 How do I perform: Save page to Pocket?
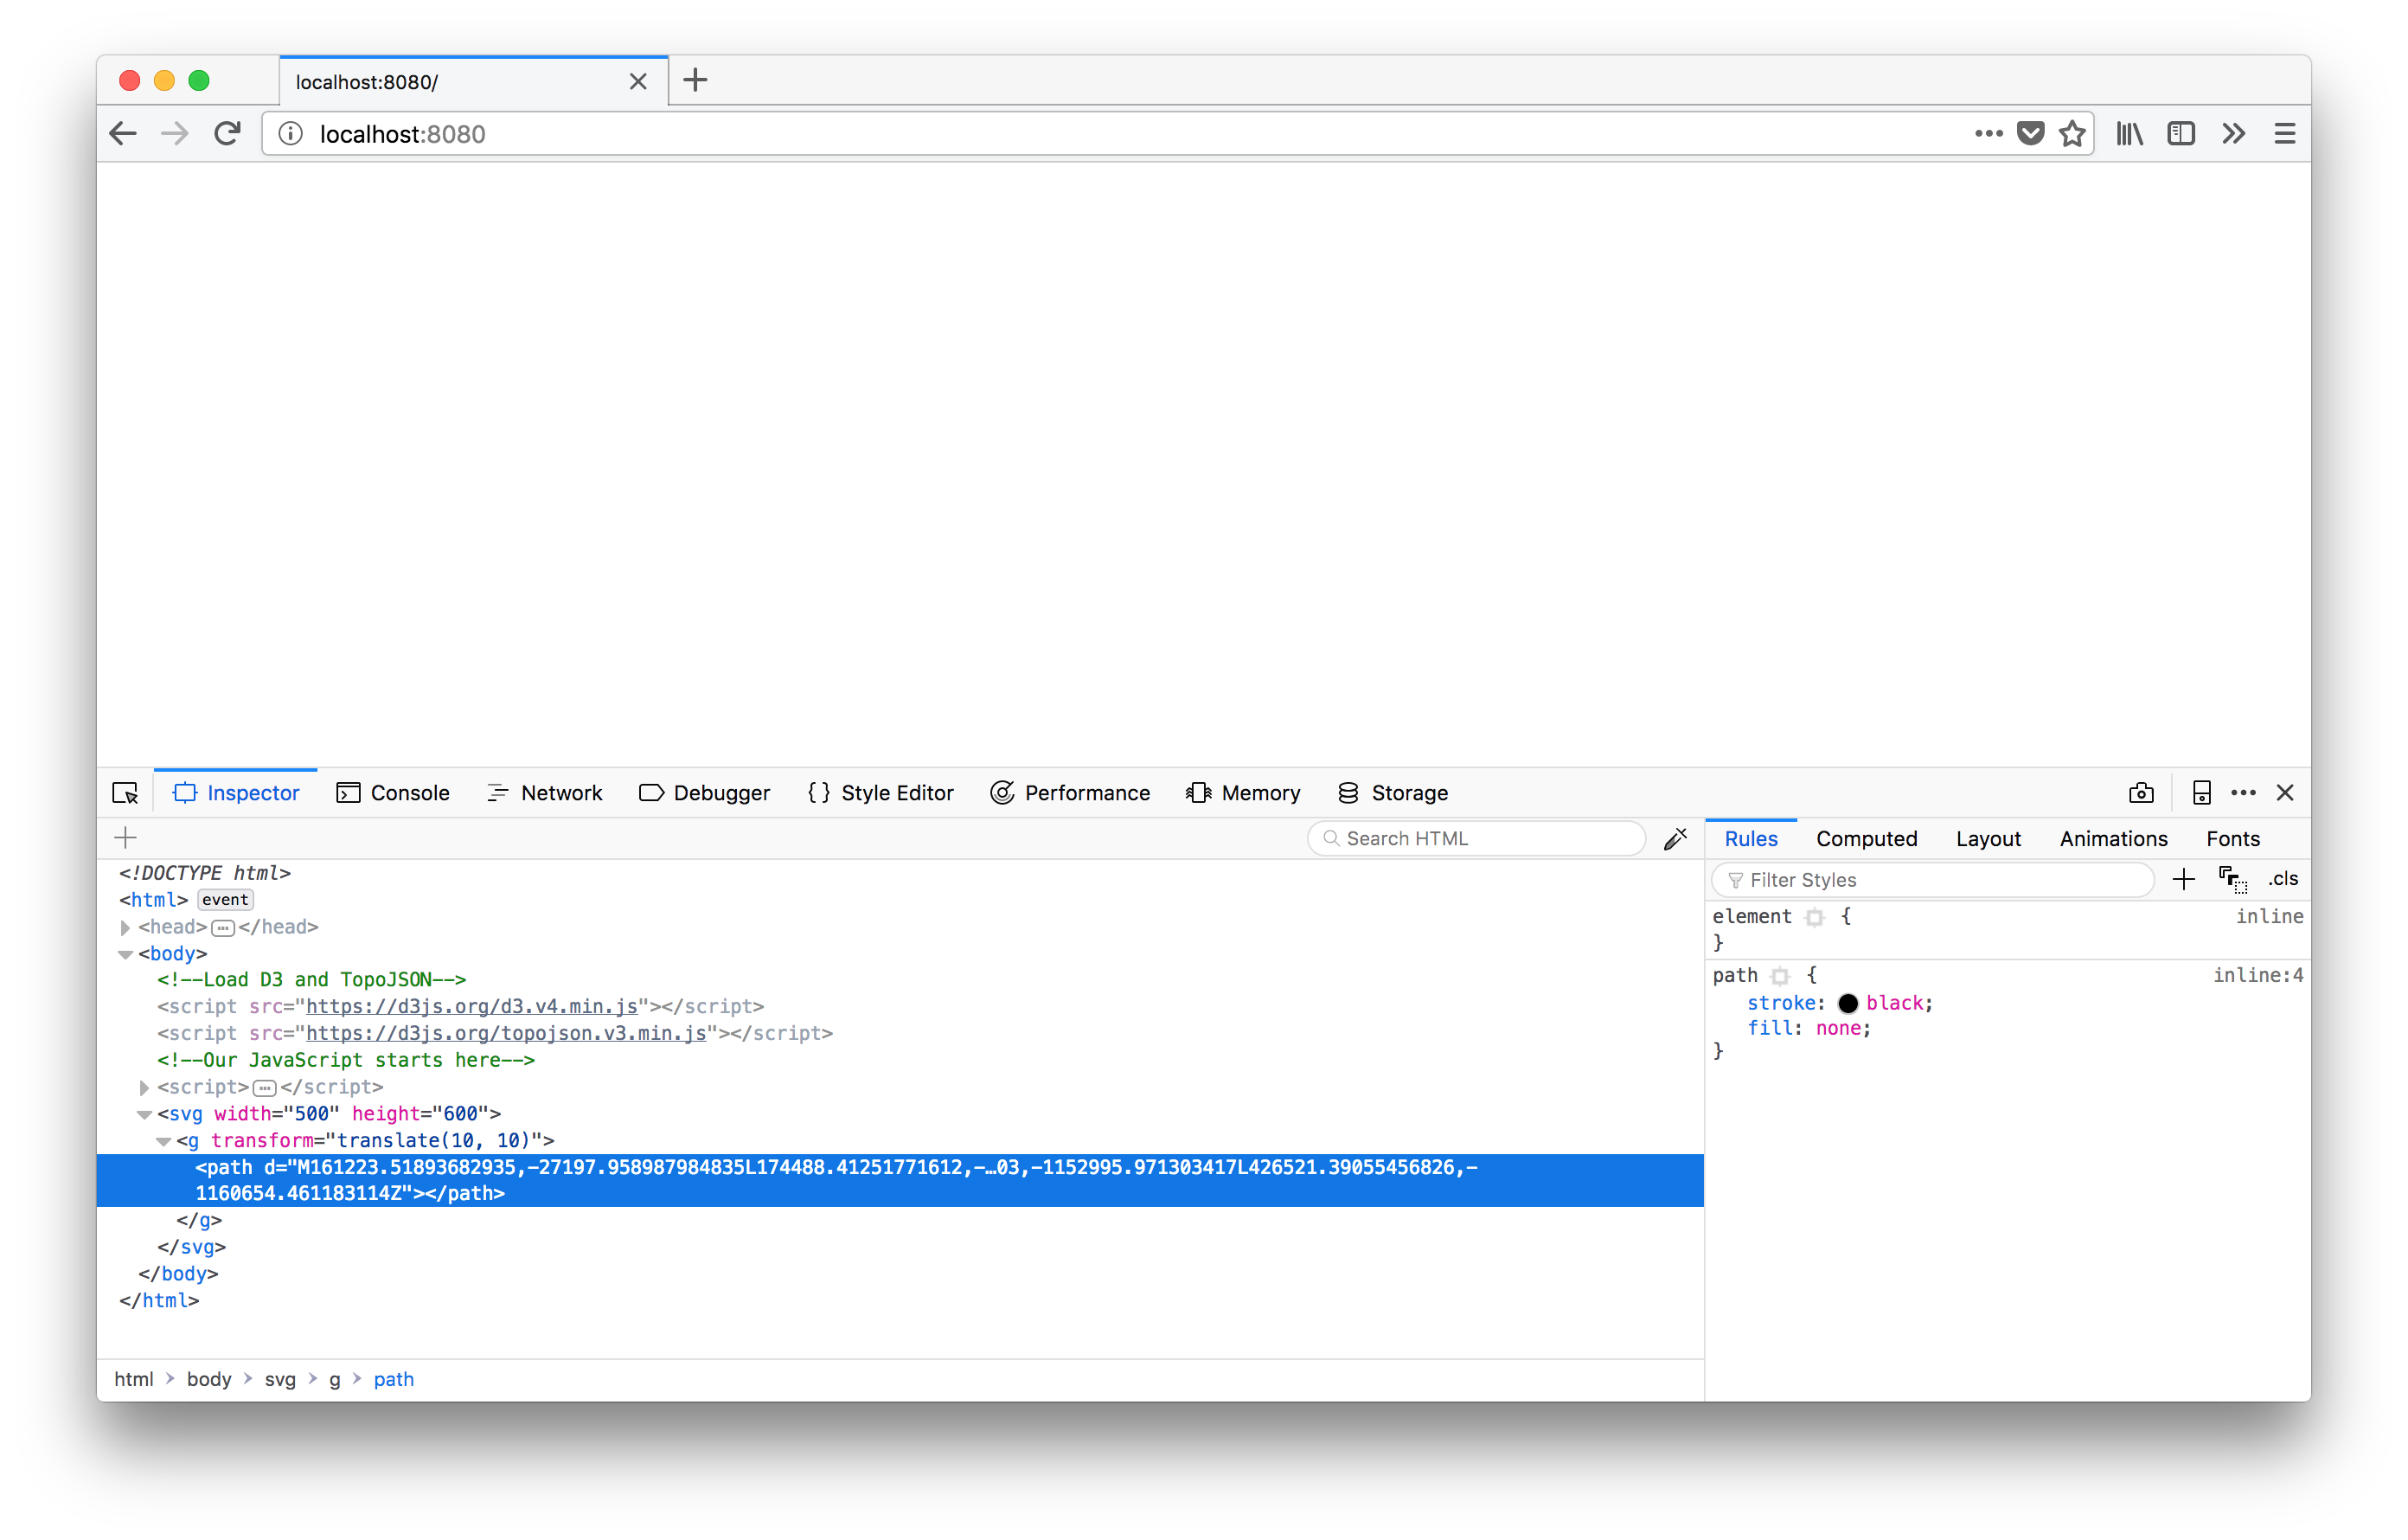click(2030, 133)
